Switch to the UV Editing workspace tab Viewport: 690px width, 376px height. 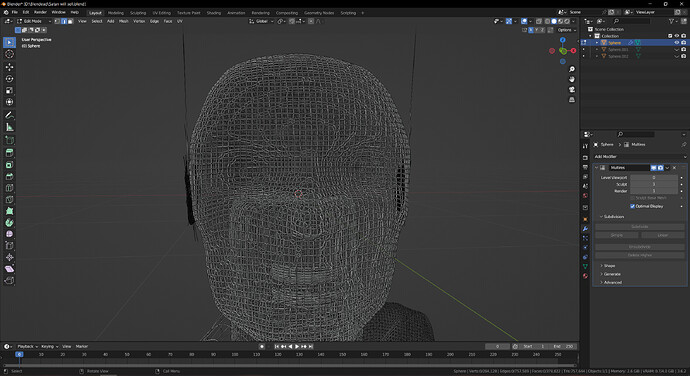161,13
